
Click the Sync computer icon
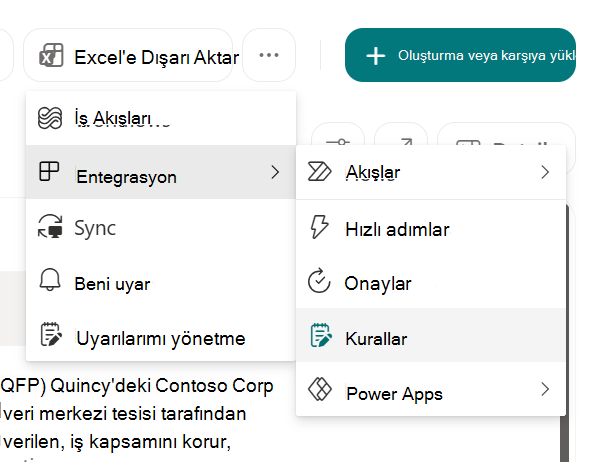50,226
